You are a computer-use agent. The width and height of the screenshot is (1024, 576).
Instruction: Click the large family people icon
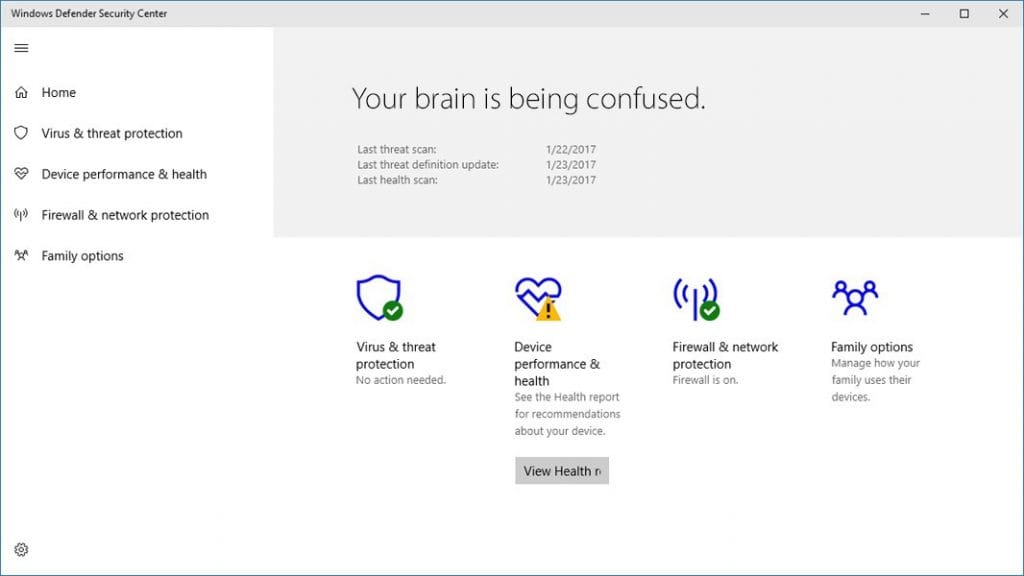point(855,298)
